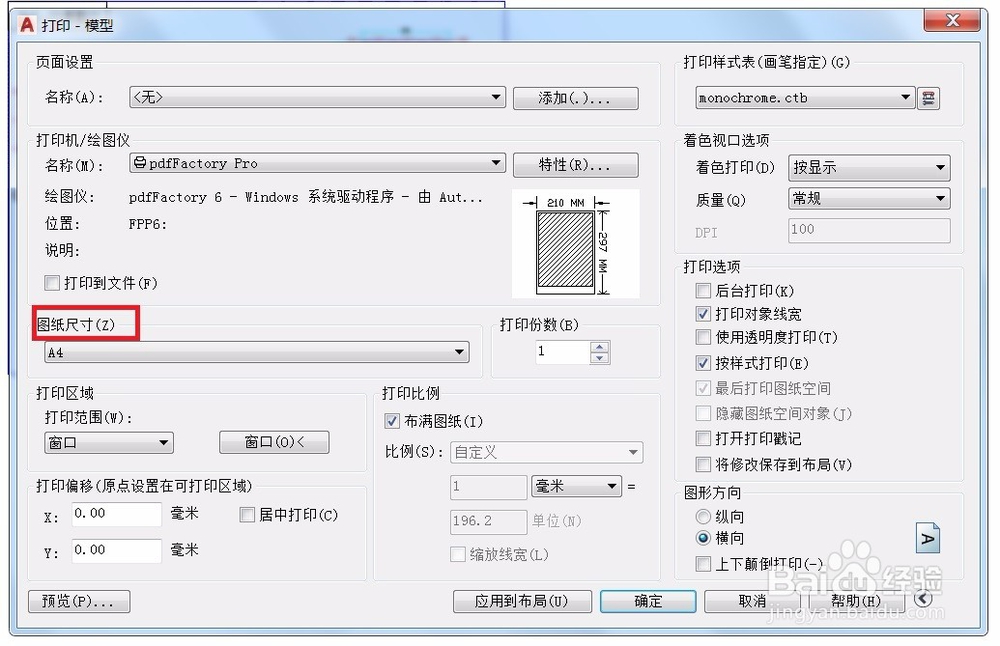The height and width of the screenshot is (646, 1000).
Task: Collapse the dialog with the round arrow button
Action: (x=923, y=599)
